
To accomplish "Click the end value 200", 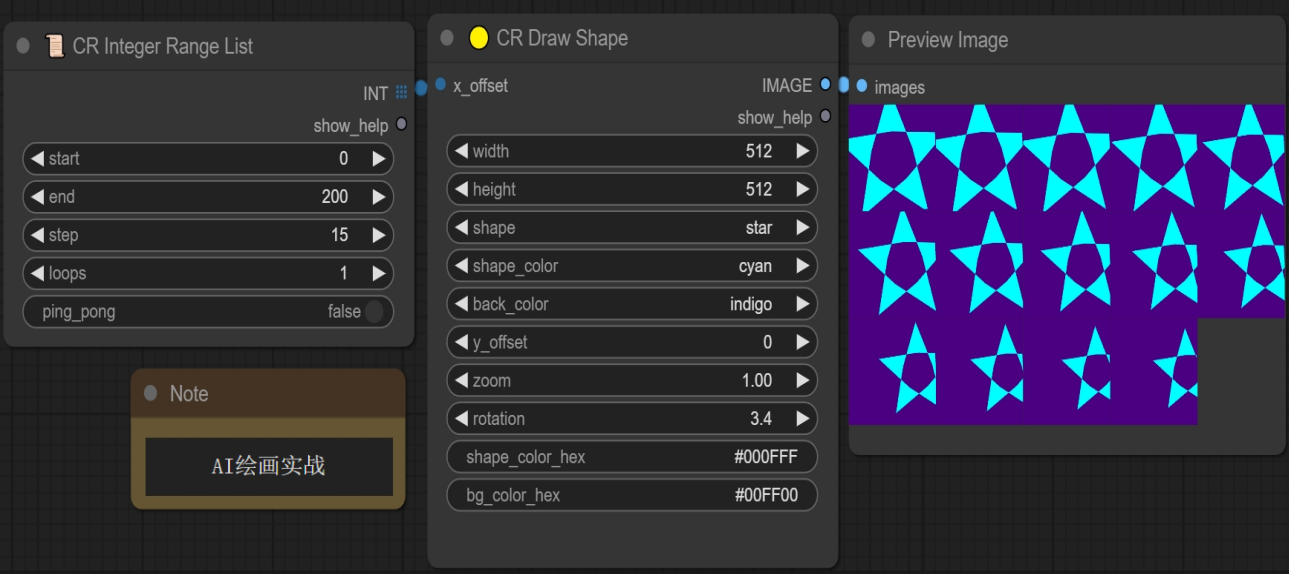I will pos(335,197).
